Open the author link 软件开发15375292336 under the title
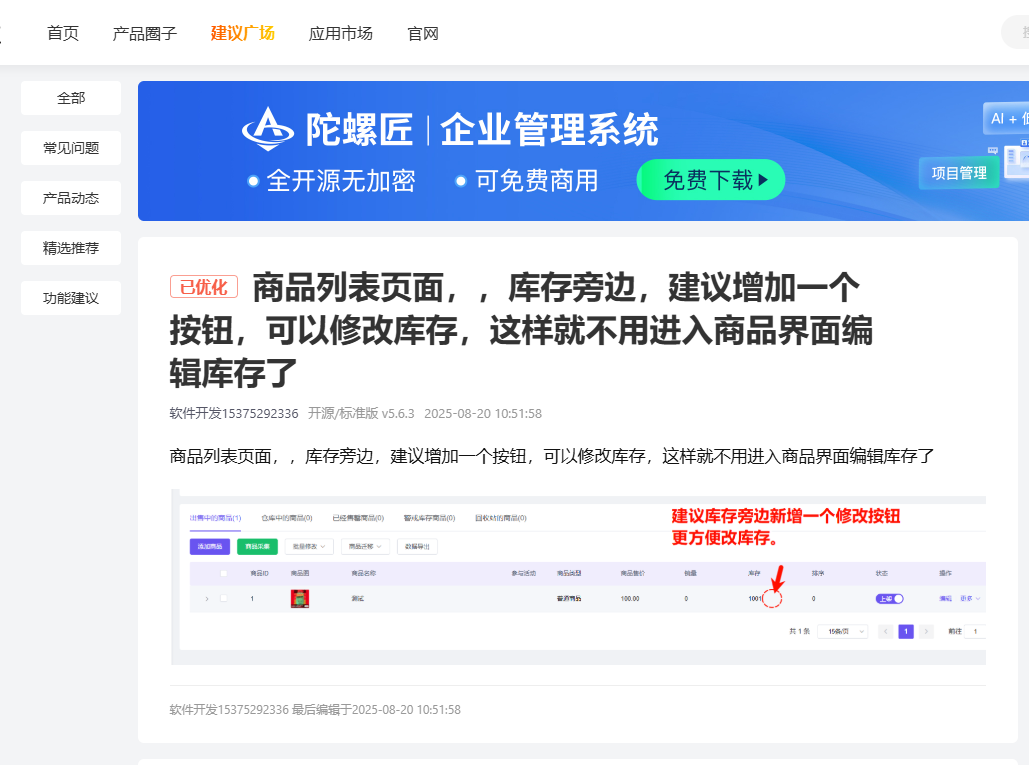1029x765 pixels. 234,413
